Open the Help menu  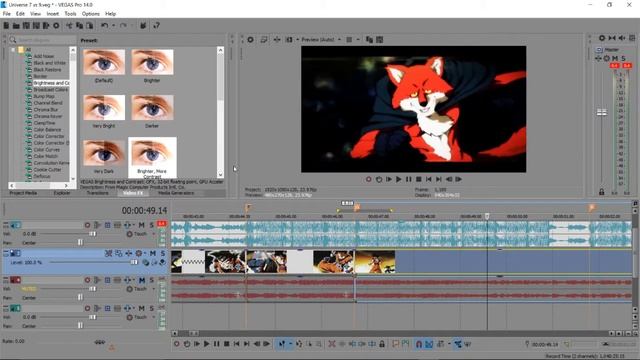click(111, 13)
